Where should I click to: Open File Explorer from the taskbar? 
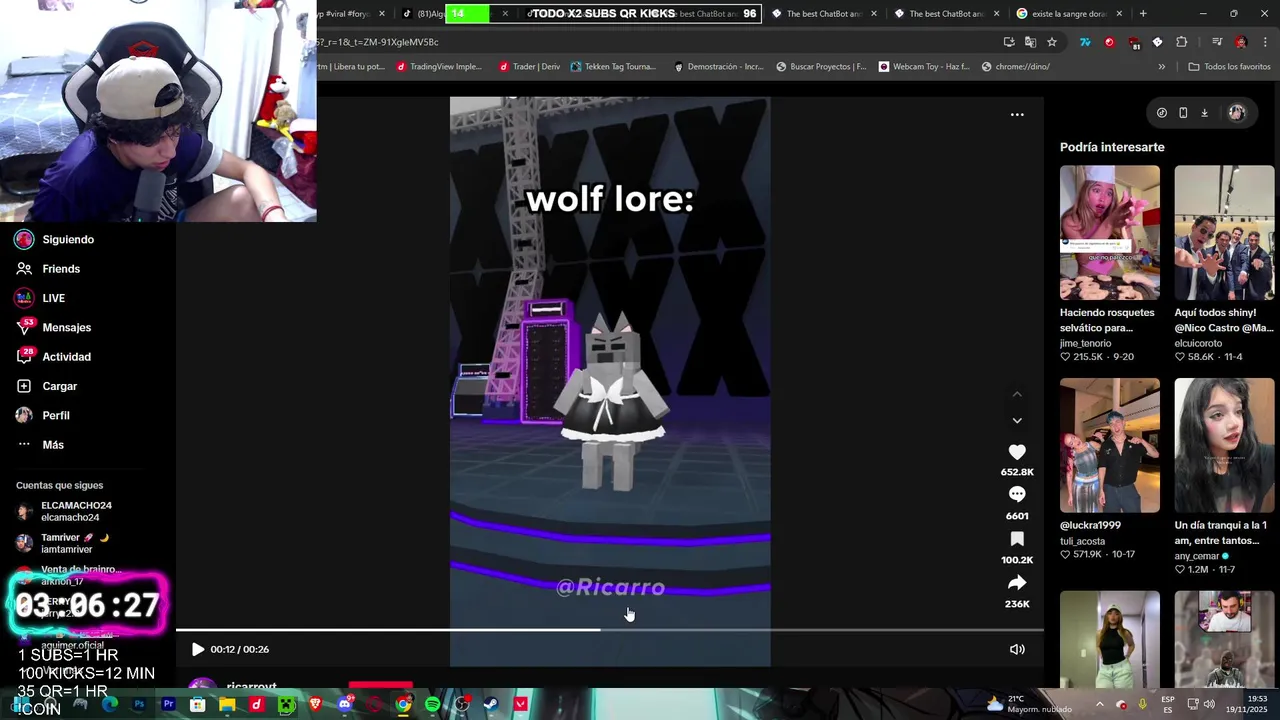[227, 704]
